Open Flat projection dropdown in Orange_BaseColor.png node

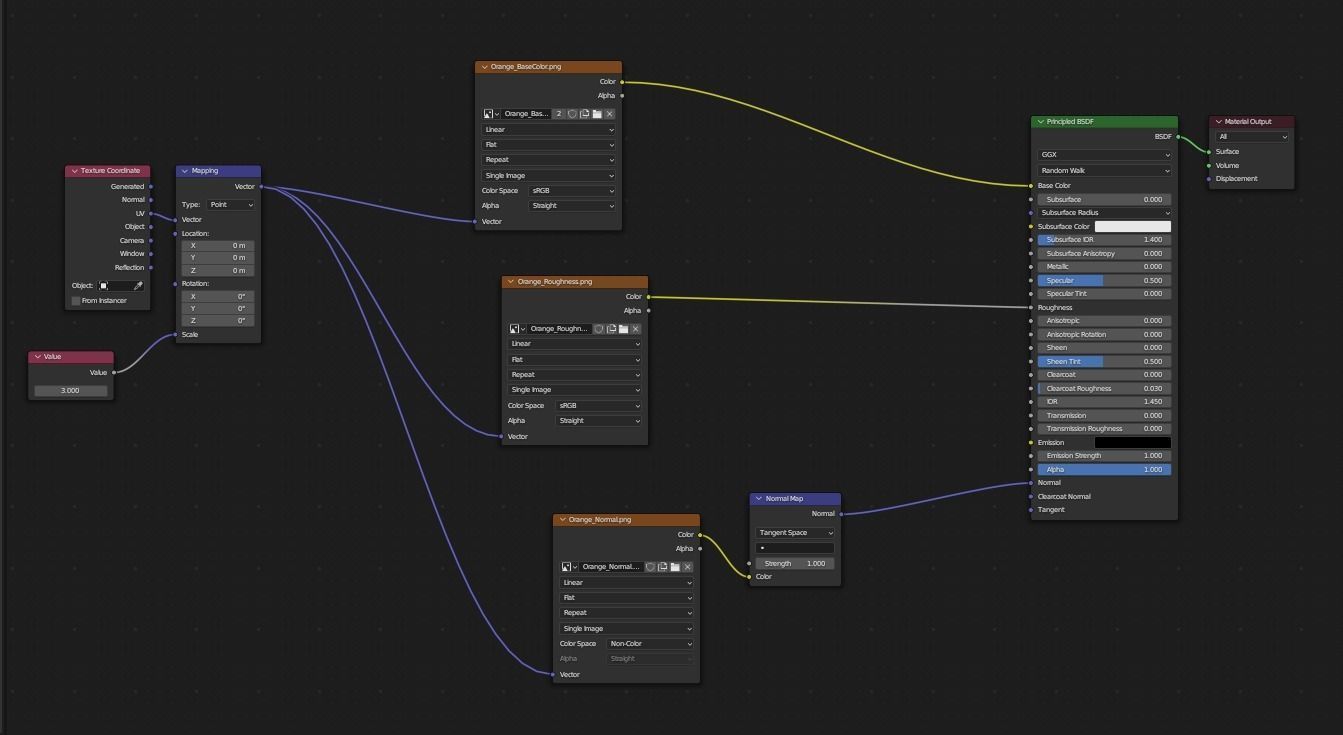549,145
